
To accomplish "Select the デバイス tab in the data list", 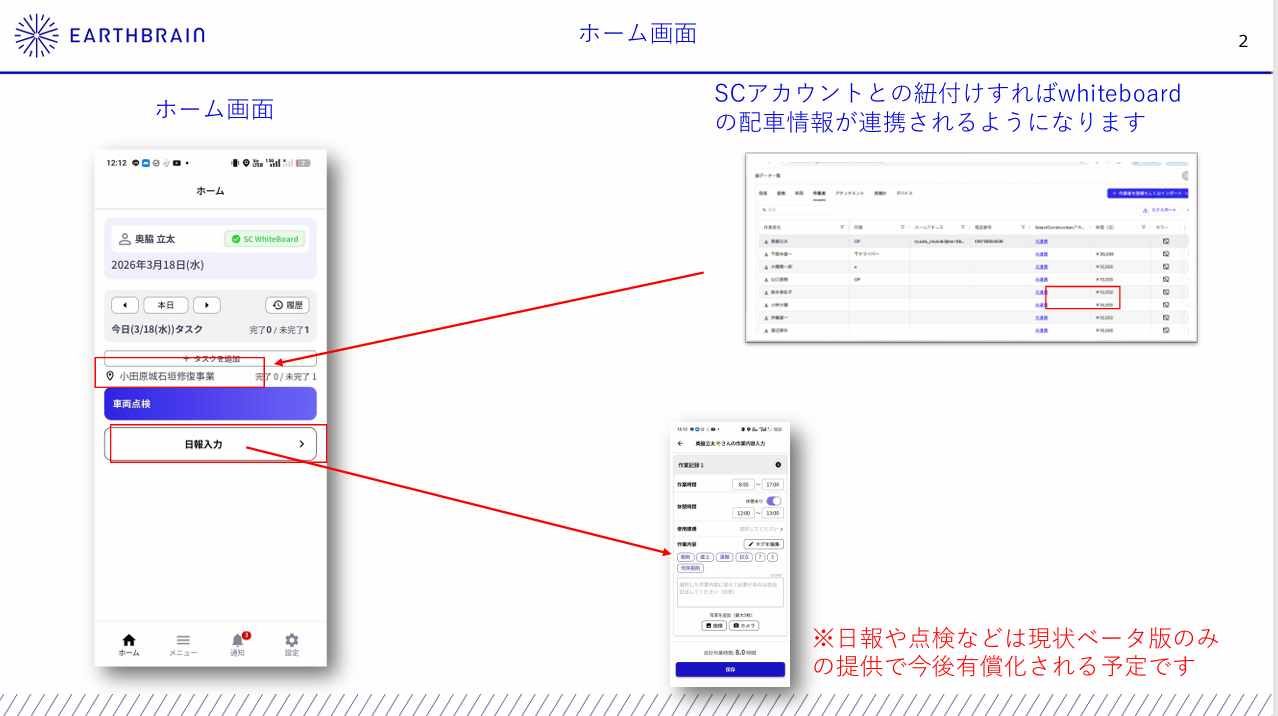I will tap(904, 193).
